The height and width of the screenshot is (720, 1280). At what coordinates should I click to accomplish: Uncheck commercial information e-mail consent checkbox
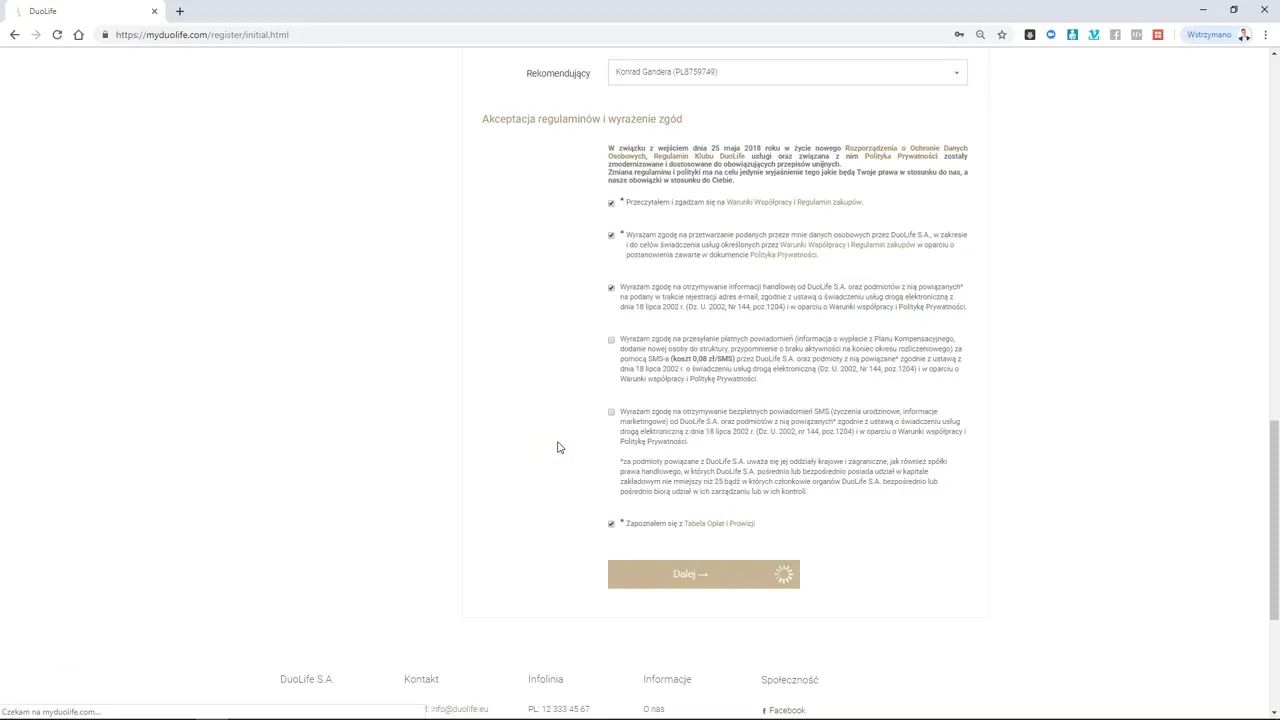coord(611,288)
